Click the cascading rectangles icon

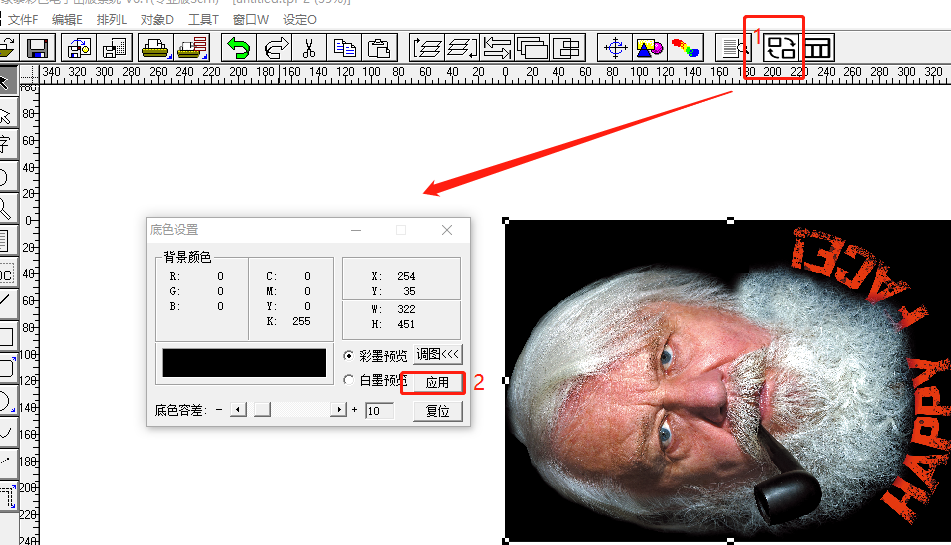pyautogui.click(x=533, y=48)
